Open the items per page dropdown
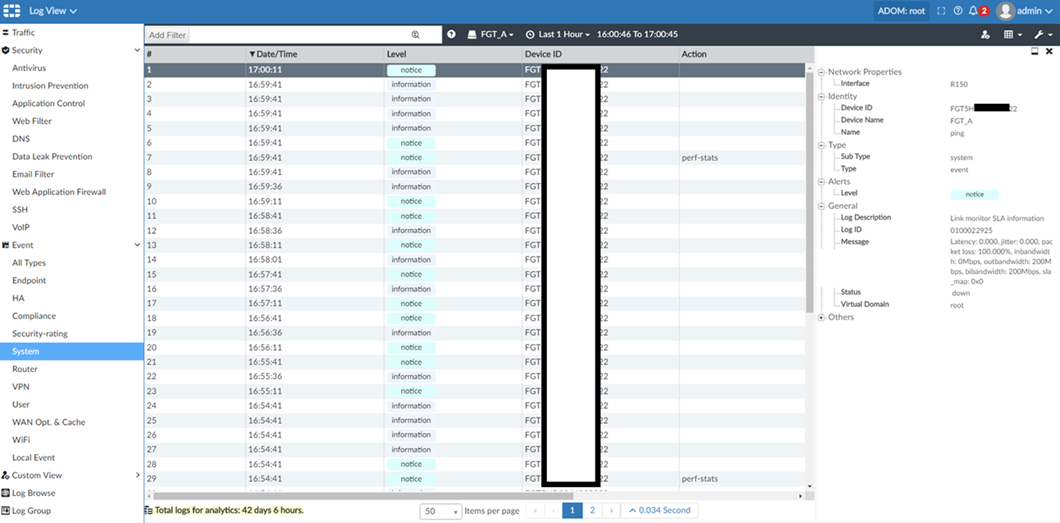The width and height of the screenshot is (1060, 523). click(x=441, y=511)
